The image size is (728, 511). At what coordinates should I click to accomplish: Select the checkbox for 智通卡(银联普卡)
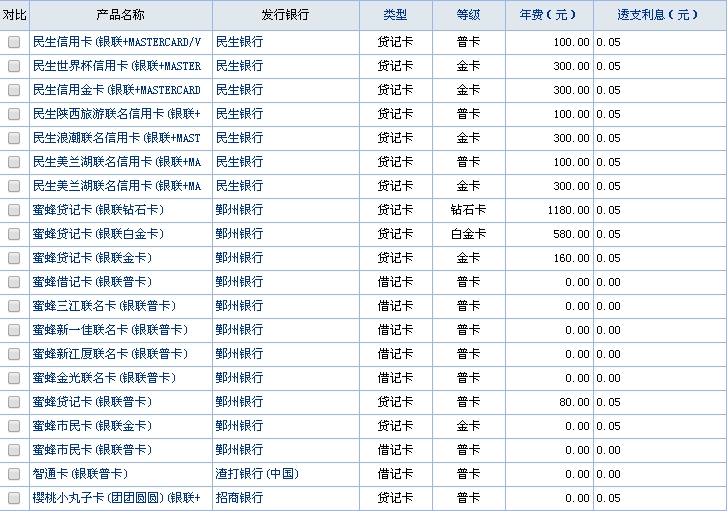[14, 474]
